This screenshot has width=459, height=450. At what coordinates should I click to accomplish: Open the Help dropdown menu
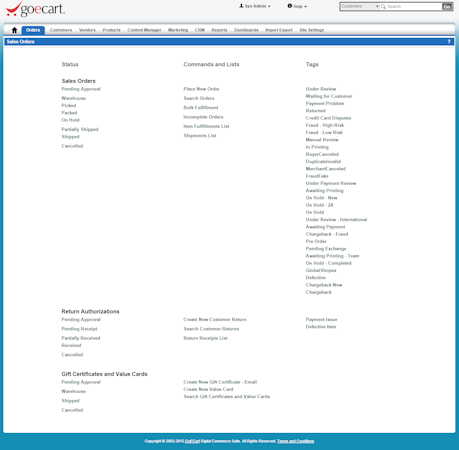tap(297, 6)
